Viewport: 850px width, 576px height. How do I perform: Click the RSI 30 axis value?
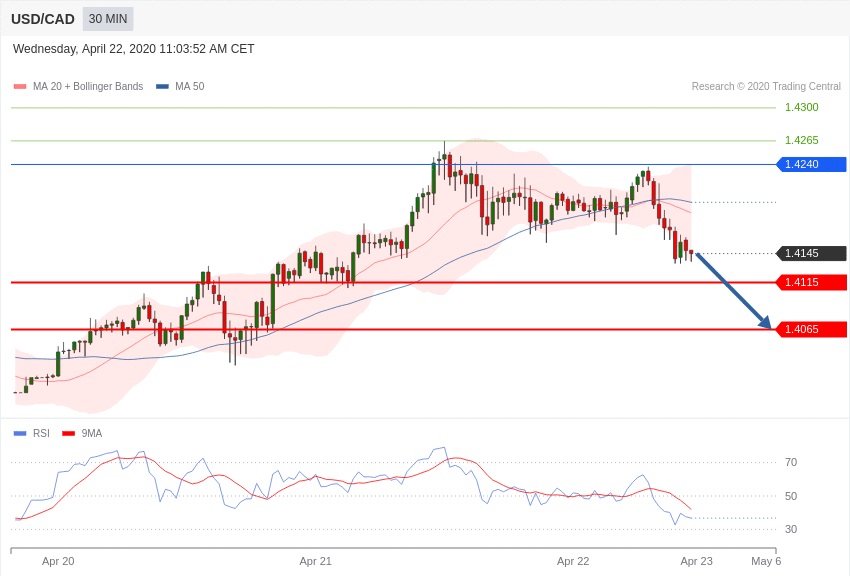click(790, 529)
